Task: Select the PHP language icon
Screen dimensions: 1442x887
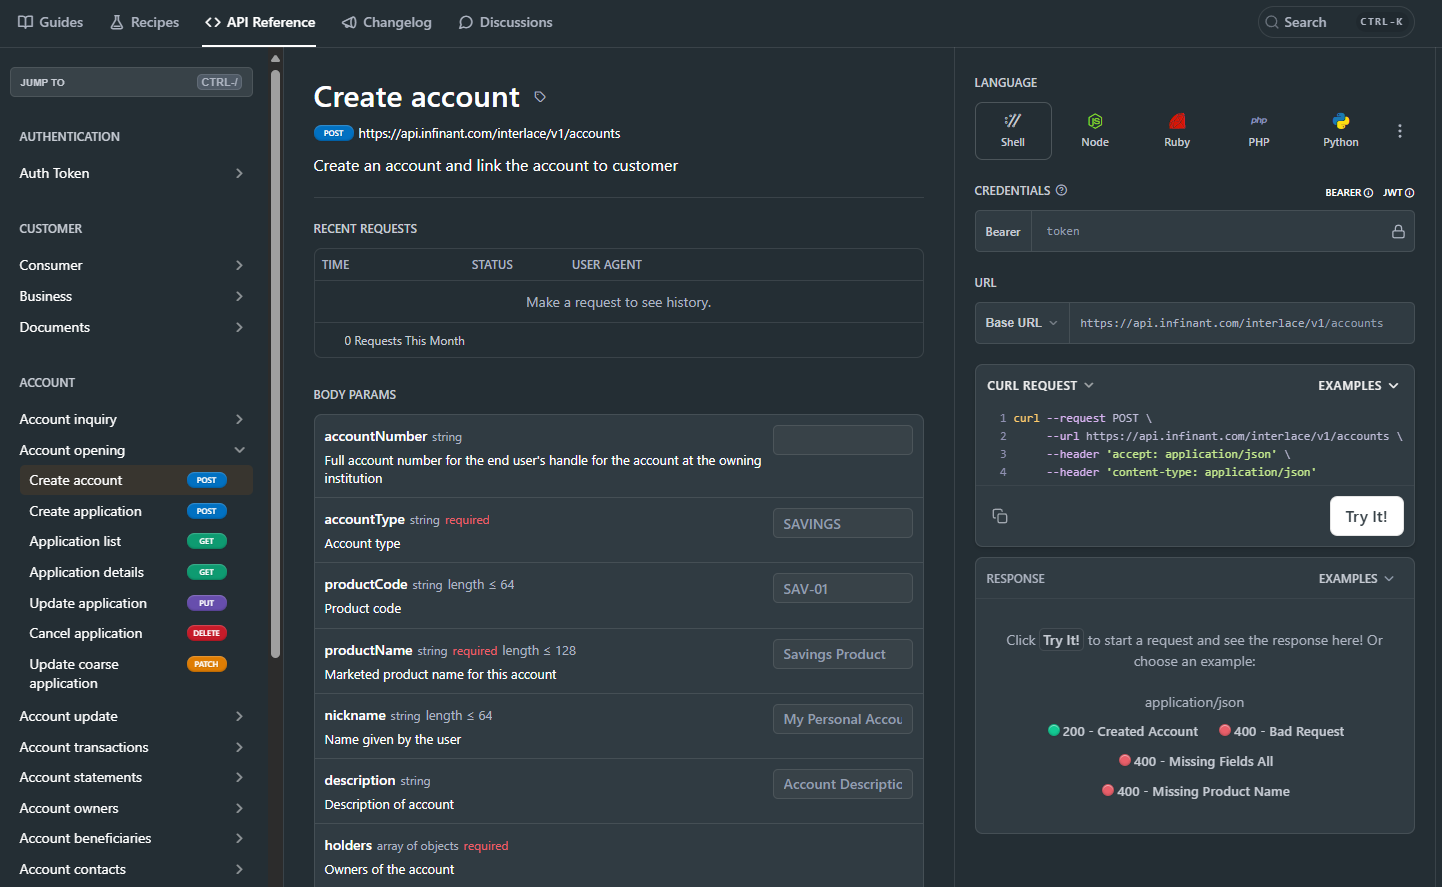Action: click(1259, 131)
